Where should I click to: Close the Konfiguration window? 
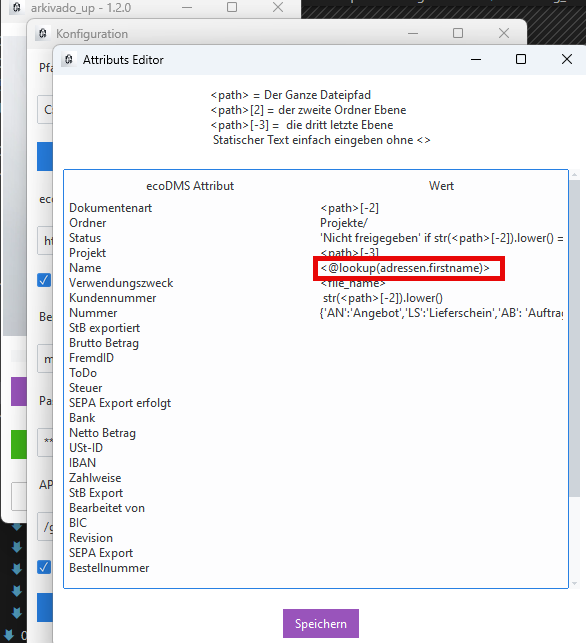pos(504,33)
